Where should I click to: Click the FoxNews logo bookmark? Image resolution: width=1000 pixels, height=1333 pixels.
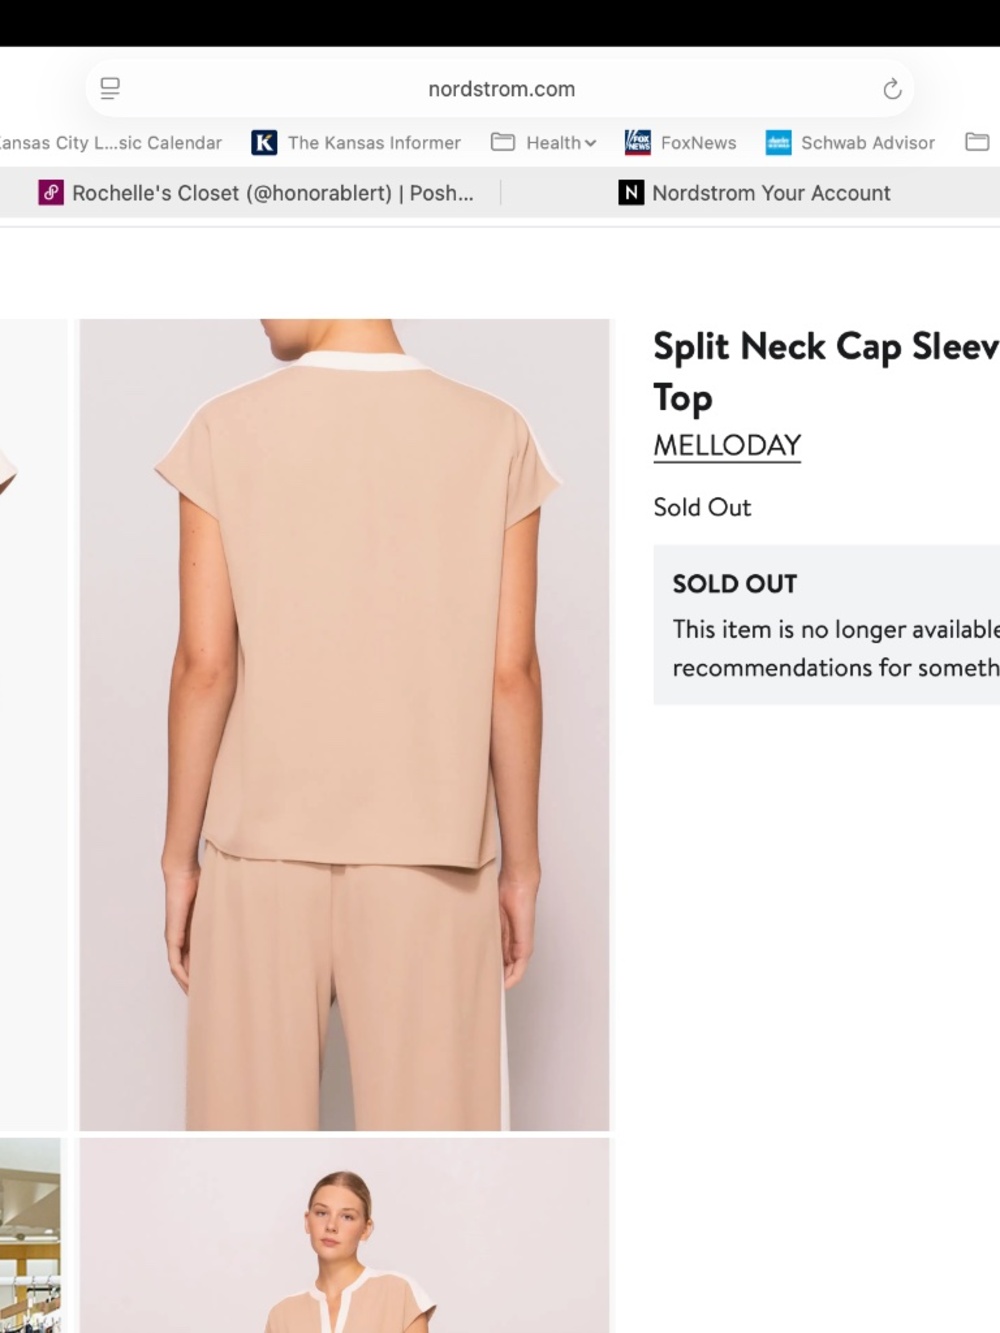(x=637, y=143)
